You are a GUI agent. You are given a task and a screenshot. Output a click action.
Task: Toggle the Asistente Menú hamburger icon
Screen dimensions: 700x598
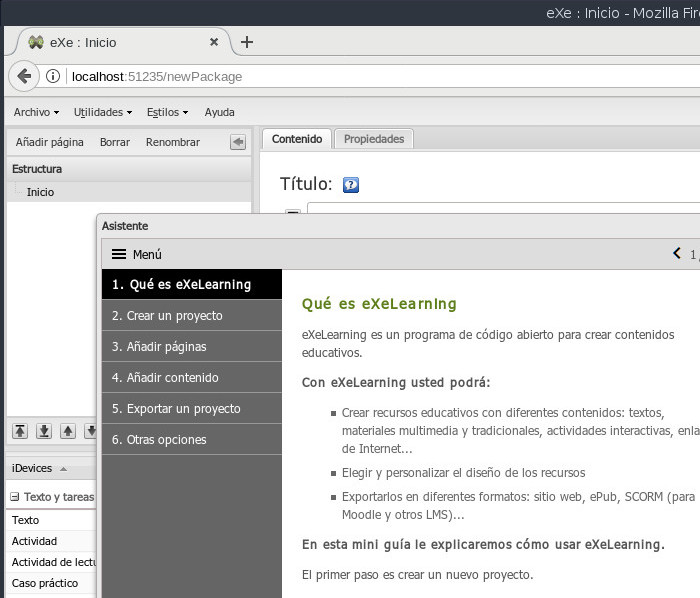coord(119,254)
